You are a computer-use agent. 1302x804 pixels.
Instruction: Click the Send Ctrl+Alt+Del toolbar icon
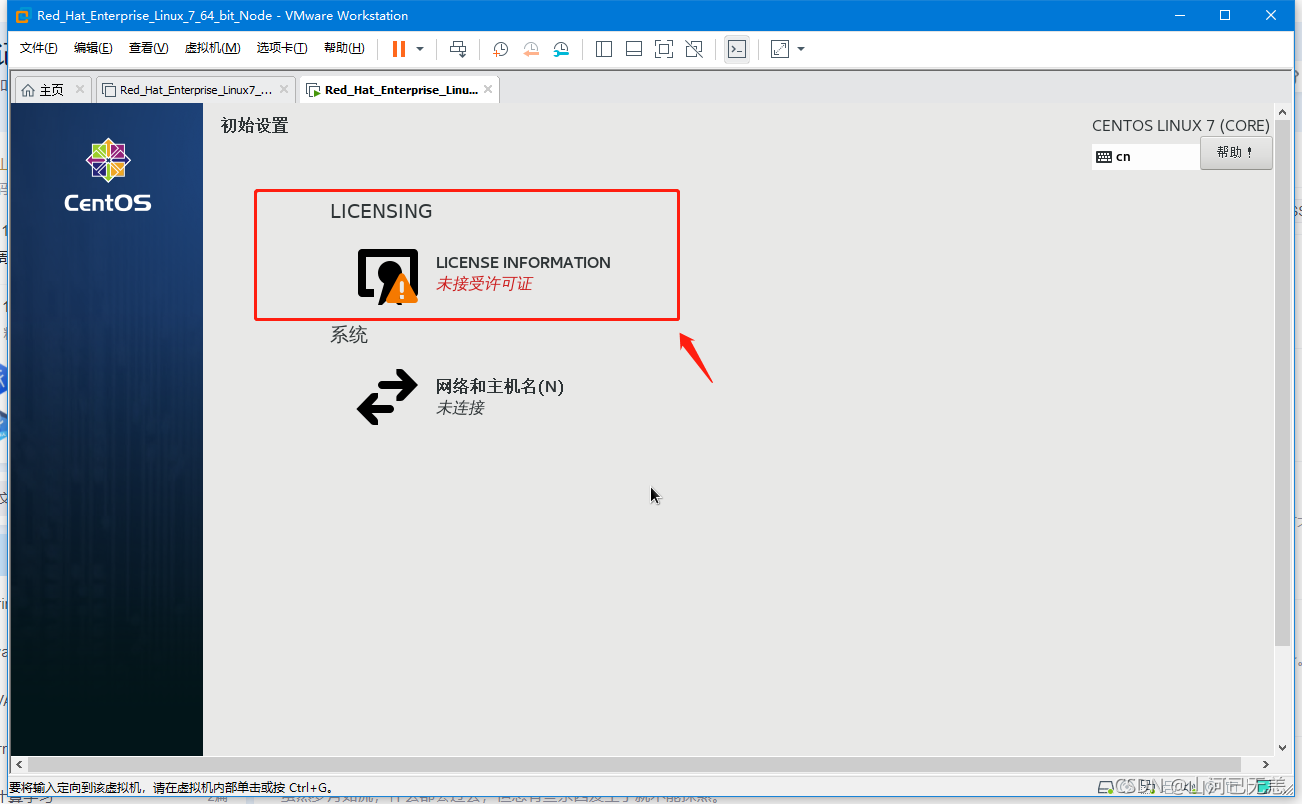pos(458,48)
